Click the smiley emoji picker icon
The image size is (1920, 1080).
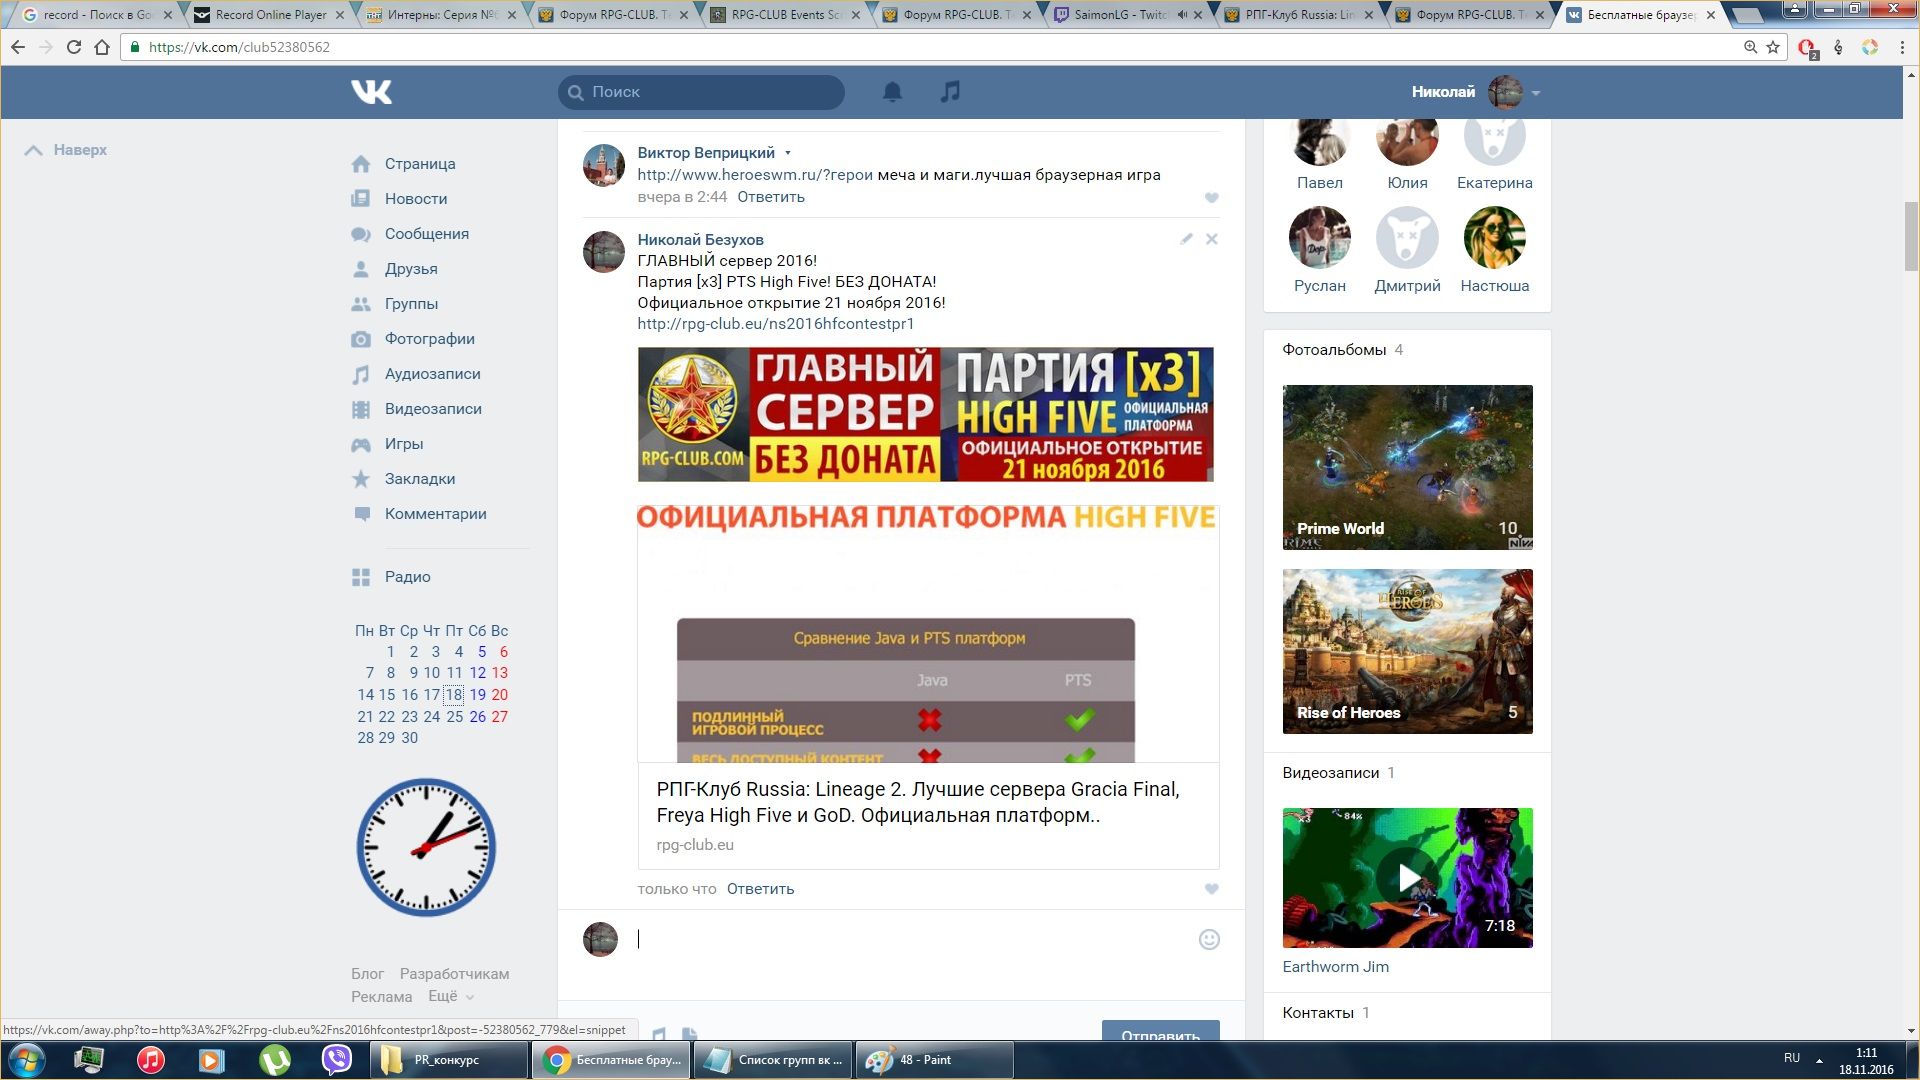pyautogui.click(x=1209, y=939)
